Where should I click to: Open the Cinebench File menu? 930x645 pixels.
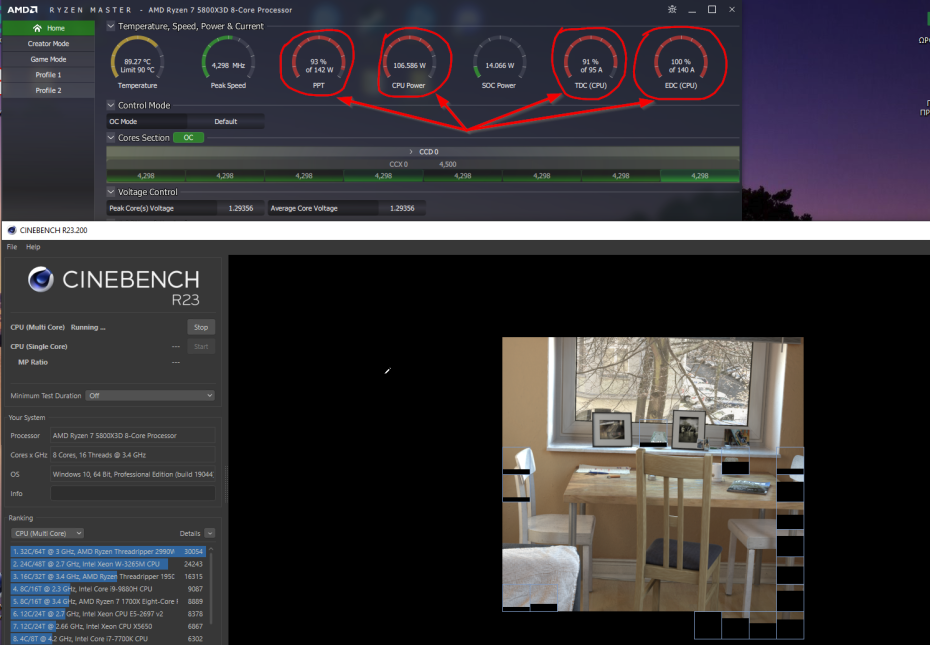point(12,247)
